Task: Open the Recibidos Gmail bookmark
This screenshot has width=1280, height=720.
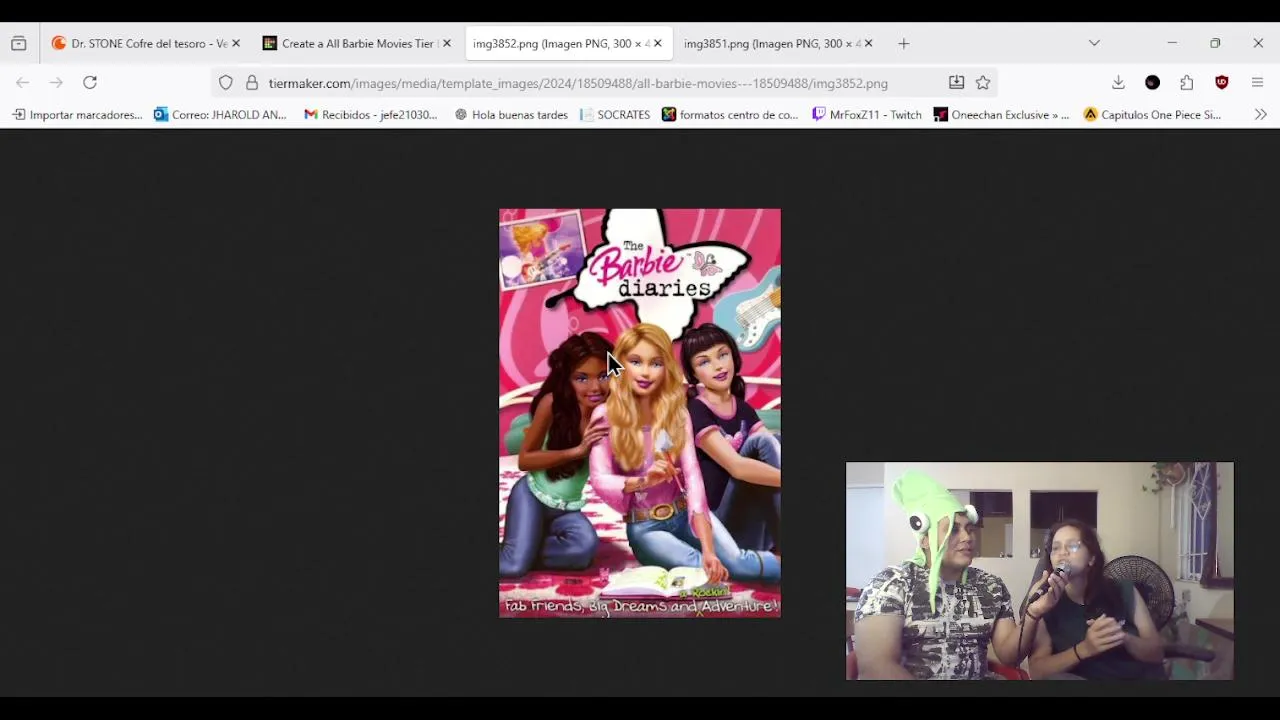Action: (370, 115)
